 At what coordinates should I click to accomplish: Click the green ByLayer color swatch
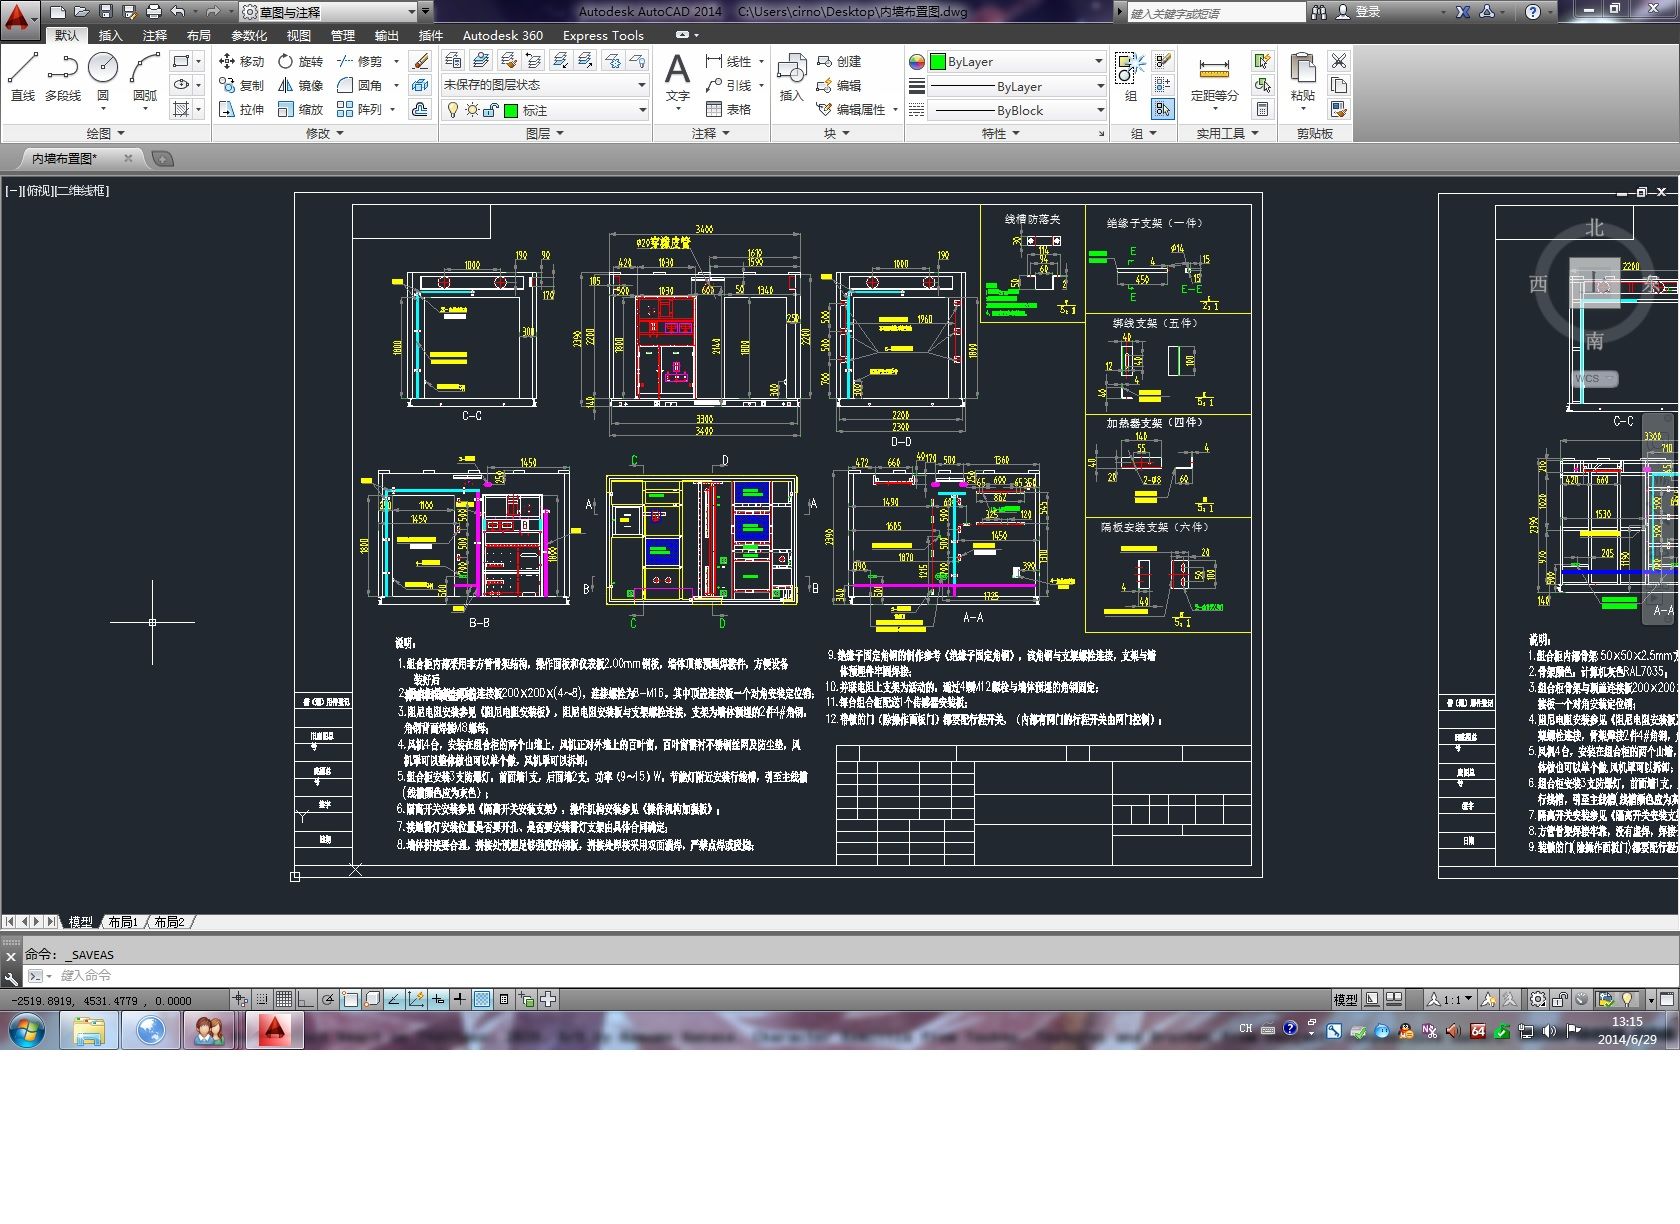938,61
